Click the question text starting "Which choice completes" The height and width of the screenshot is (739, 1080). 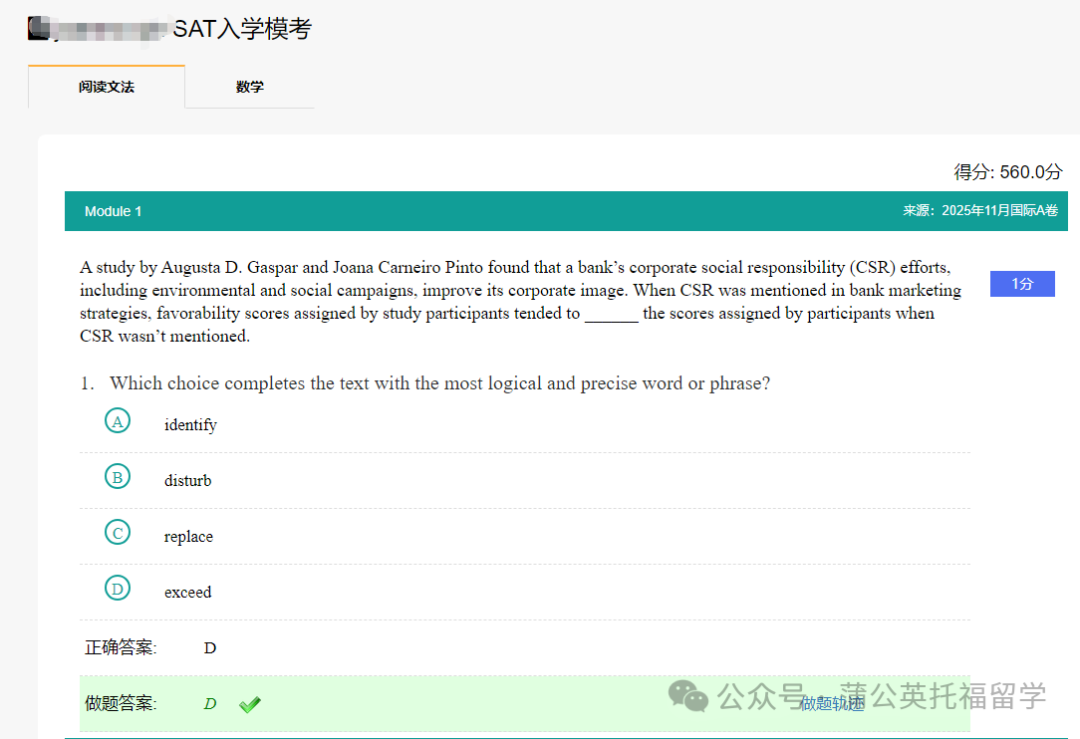439,384
